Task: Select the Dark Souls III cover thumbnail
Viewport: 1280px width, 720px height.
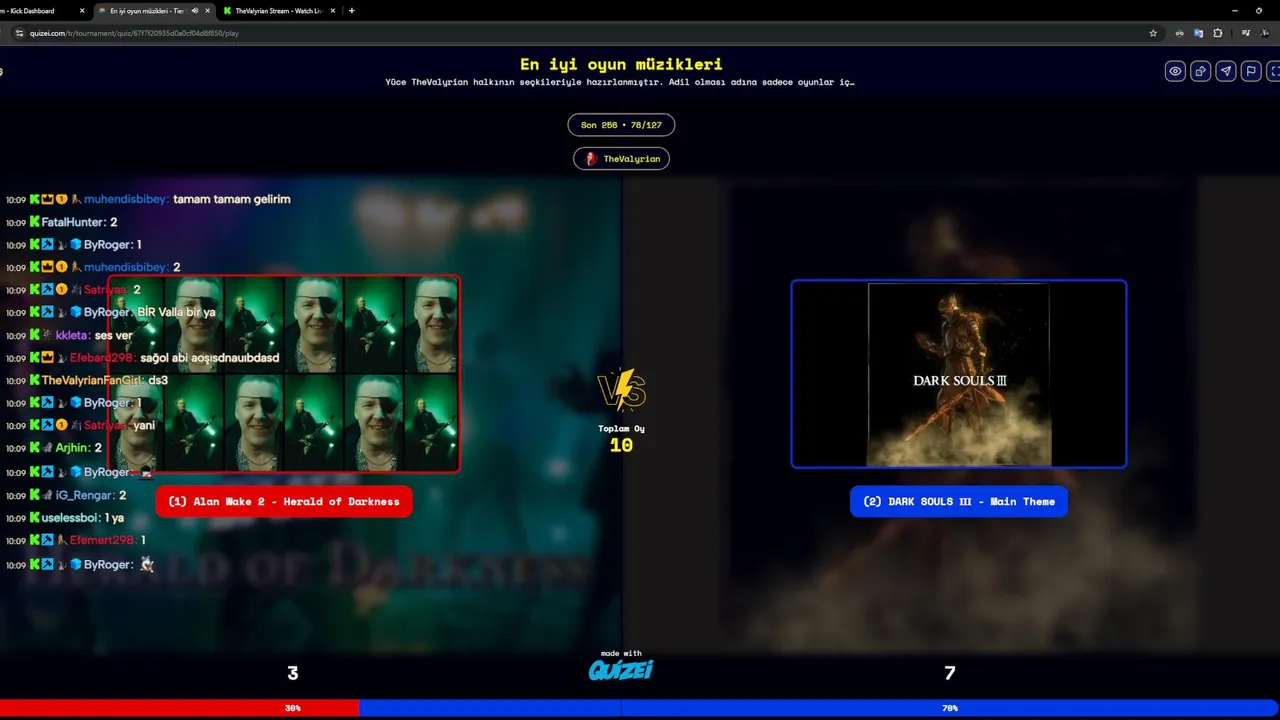Action: click(959, 374)
